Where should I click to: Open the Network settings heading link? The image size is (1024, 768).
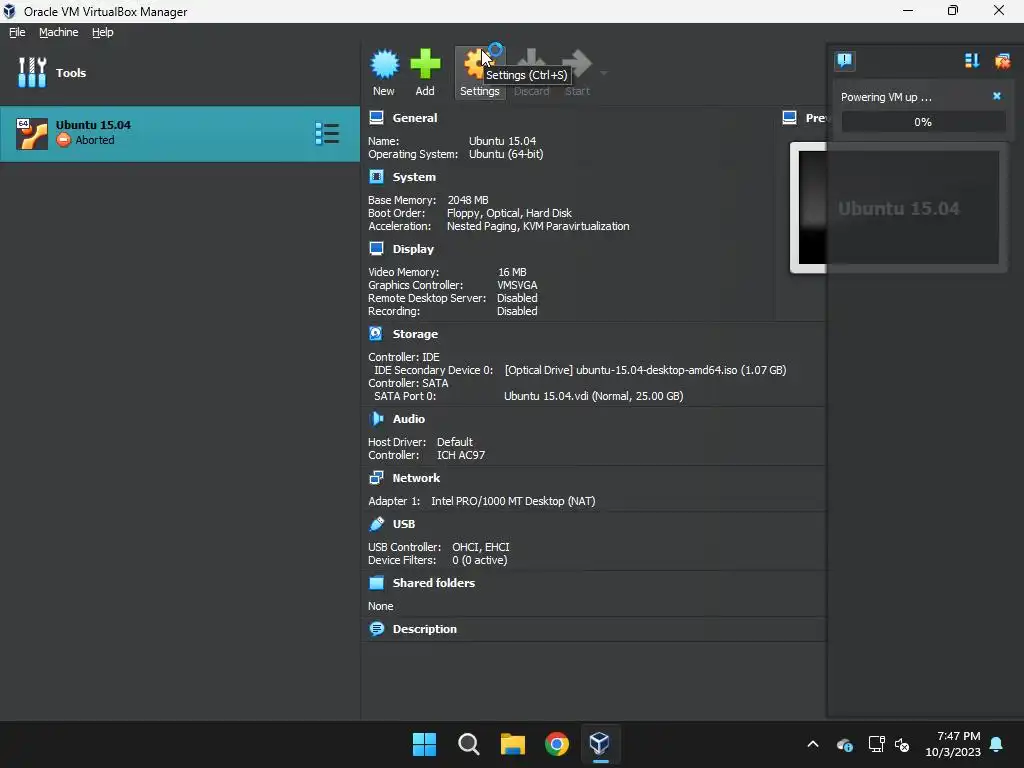pyautogui.click(x=416, y=478)
